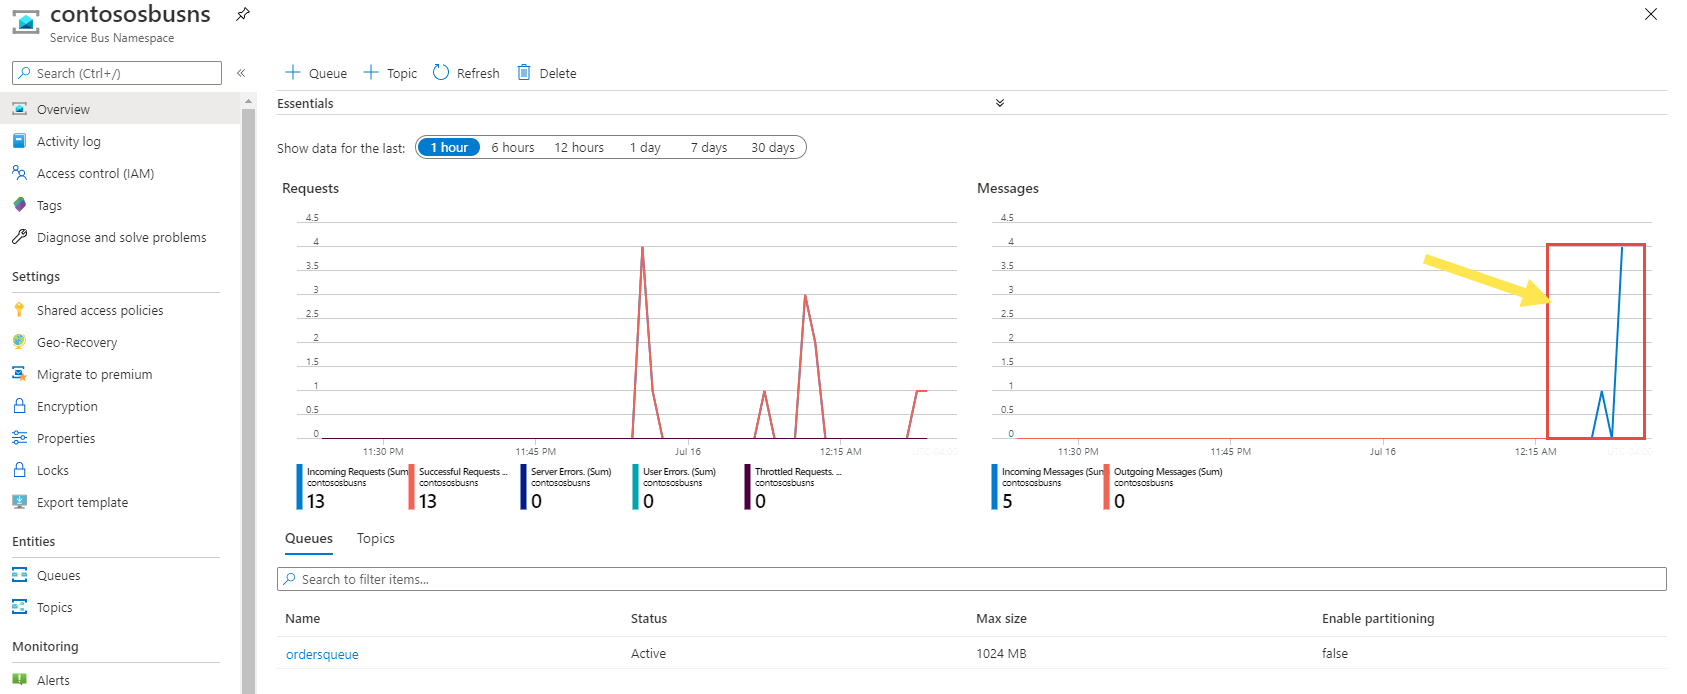Select the 7 days time range
Viewport: 1687px width, 694px height.
[708, 148]
